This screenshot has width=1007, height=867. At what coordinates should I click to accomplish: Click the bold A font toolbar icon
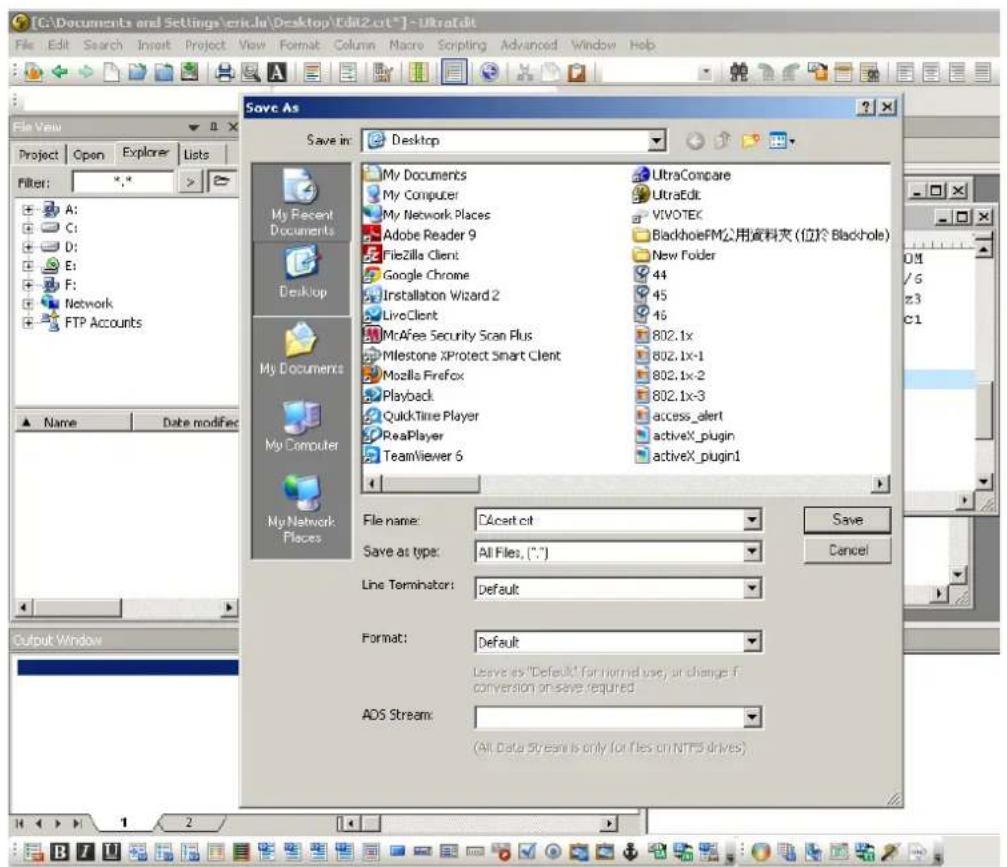point(277,72)
